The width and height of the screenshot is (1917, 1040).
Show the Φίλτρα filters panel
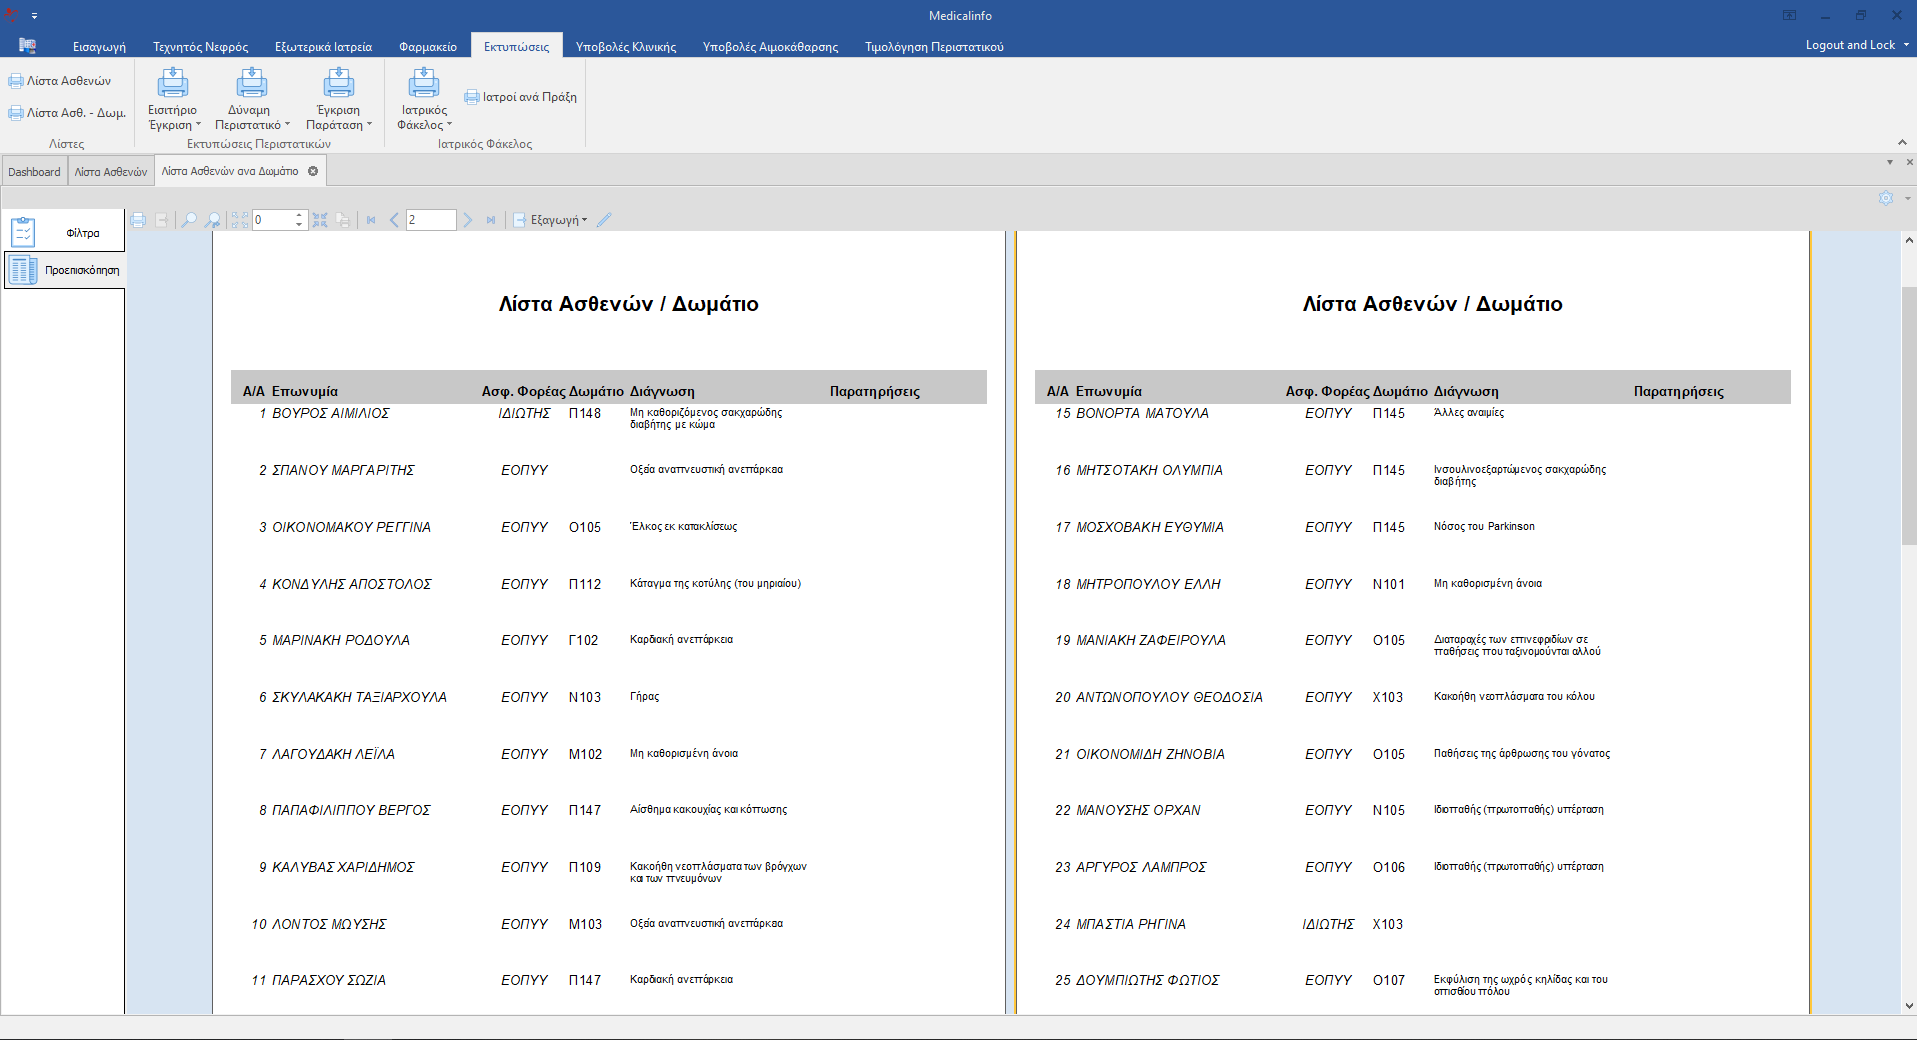tap(65, 233)
